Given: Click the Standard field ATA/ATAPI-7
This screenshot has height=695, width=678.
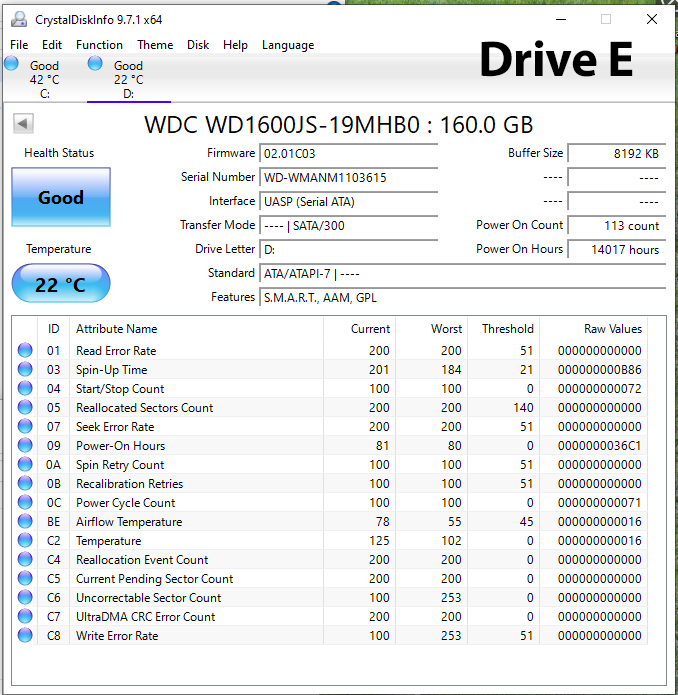Looking at the screenshot, I should 463,273.
